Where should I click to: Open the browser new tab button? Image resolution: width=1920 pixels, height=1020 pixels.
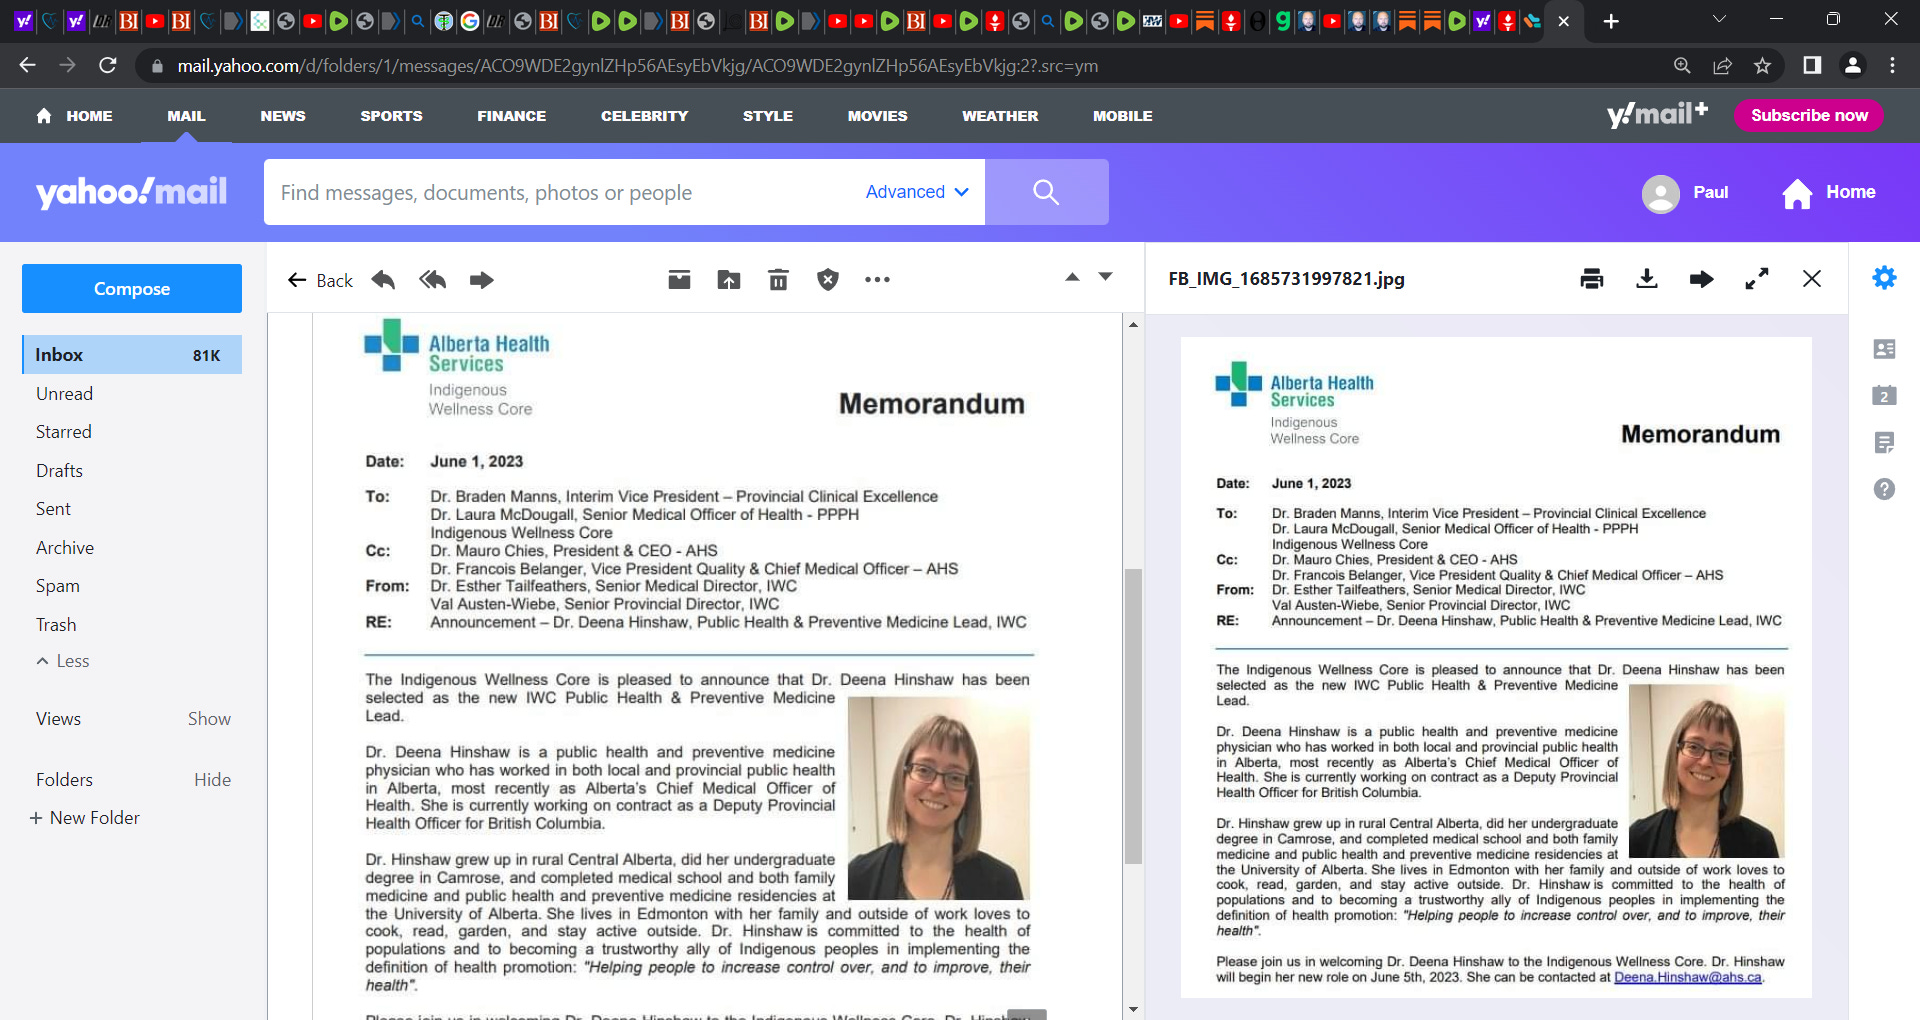click(1611, 21)
